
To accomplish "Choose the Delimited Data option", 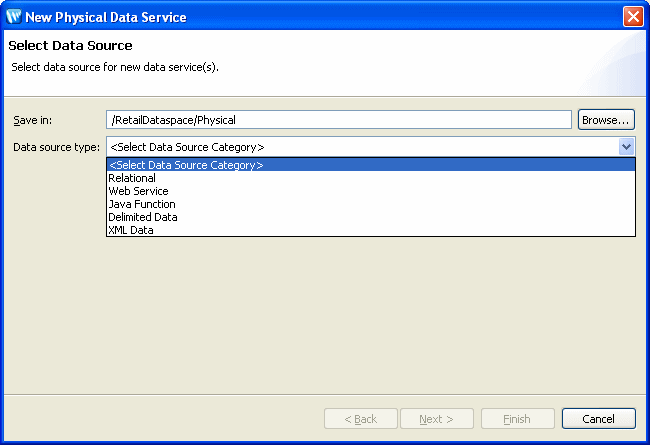I will pos(143,217).
